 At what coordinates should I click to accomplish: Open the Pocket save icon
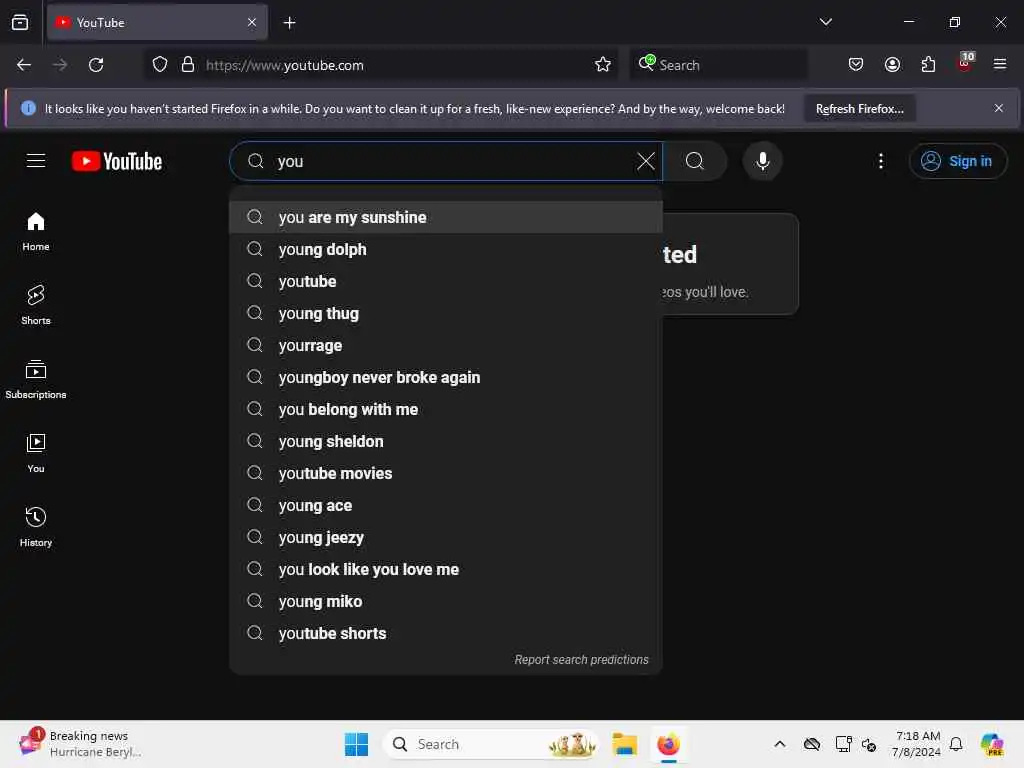pos(856,65)
